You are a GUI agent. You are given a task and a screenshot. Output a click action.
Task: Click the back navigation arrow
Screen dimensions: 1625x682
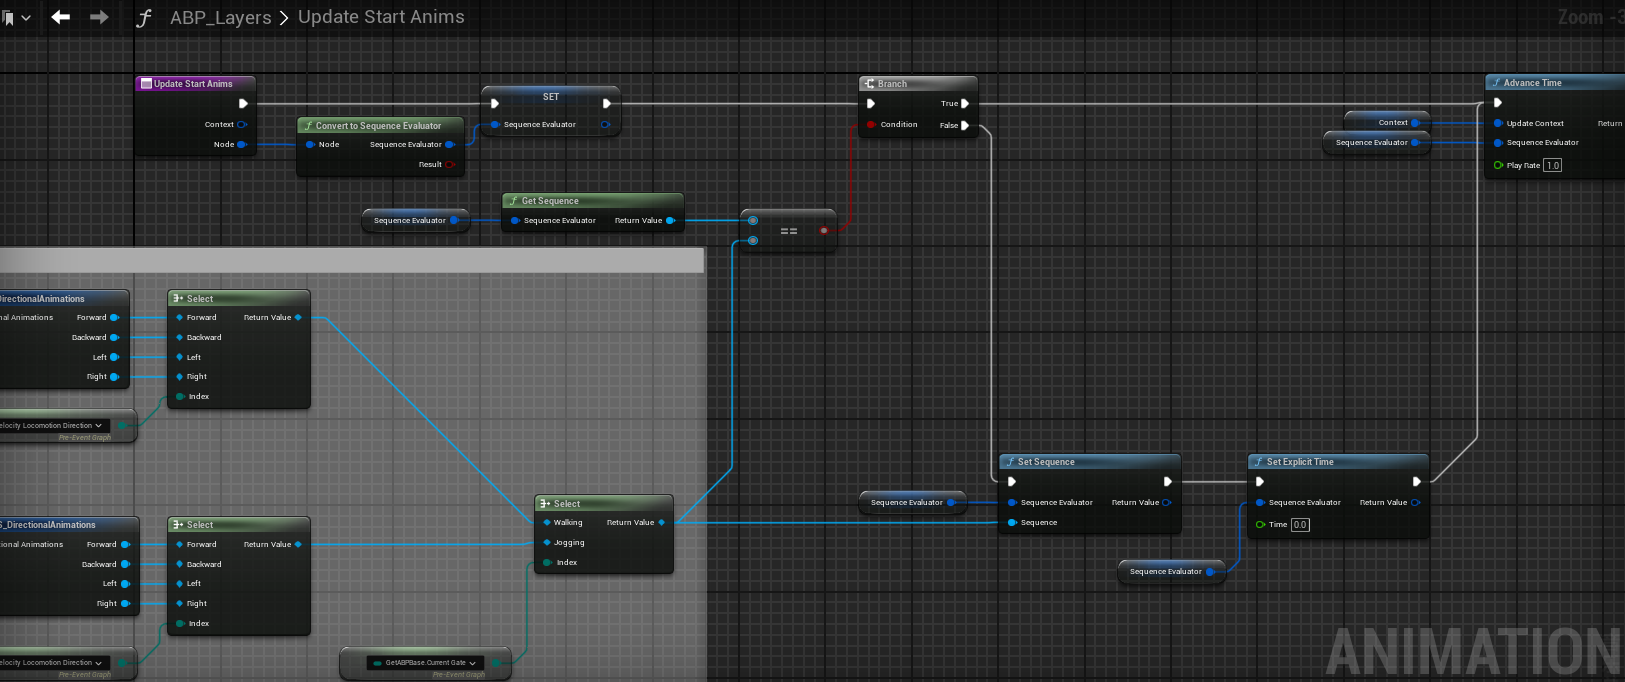[61, 17]
